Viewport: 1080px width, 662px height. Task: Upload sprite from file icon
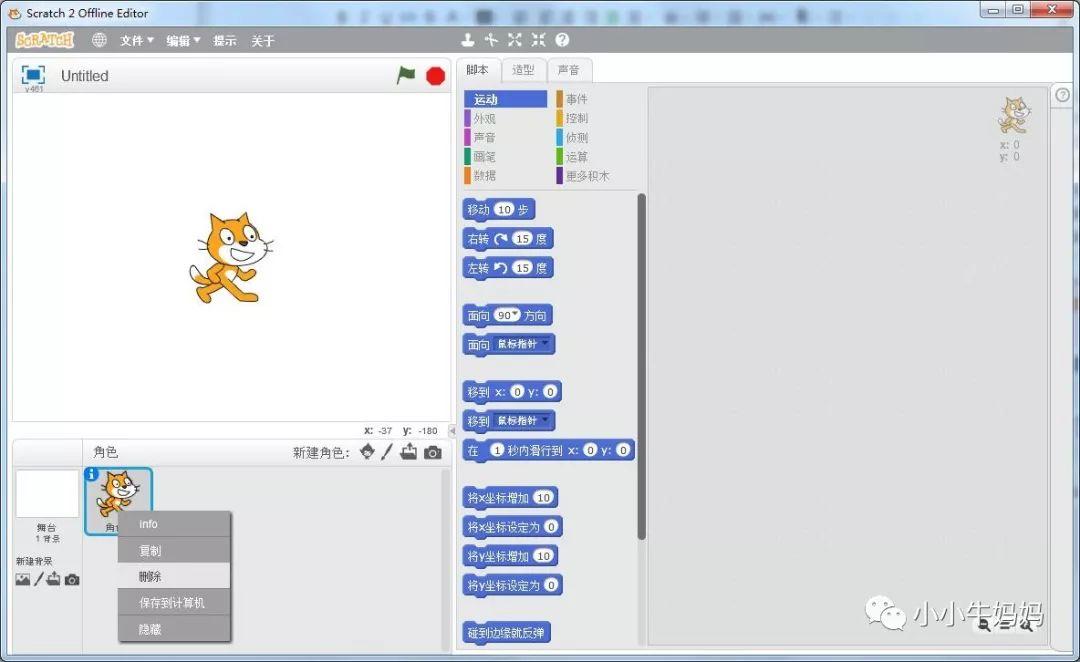click(409, 452)
